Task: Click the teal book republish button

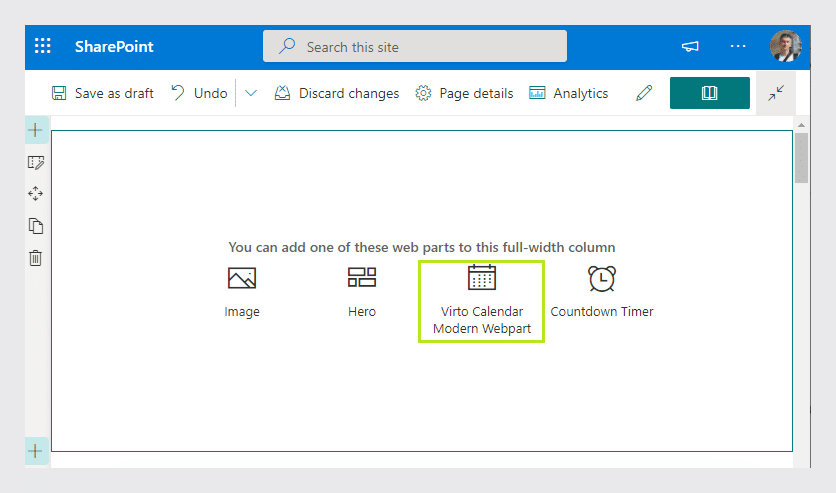Action: (x=710, y=93)
